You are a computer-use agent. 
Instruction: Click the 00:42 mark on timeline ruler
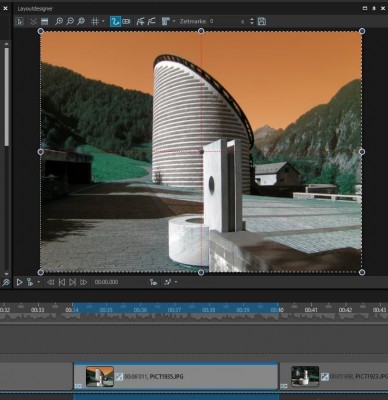pyautogui.click(x=345, y=310)
